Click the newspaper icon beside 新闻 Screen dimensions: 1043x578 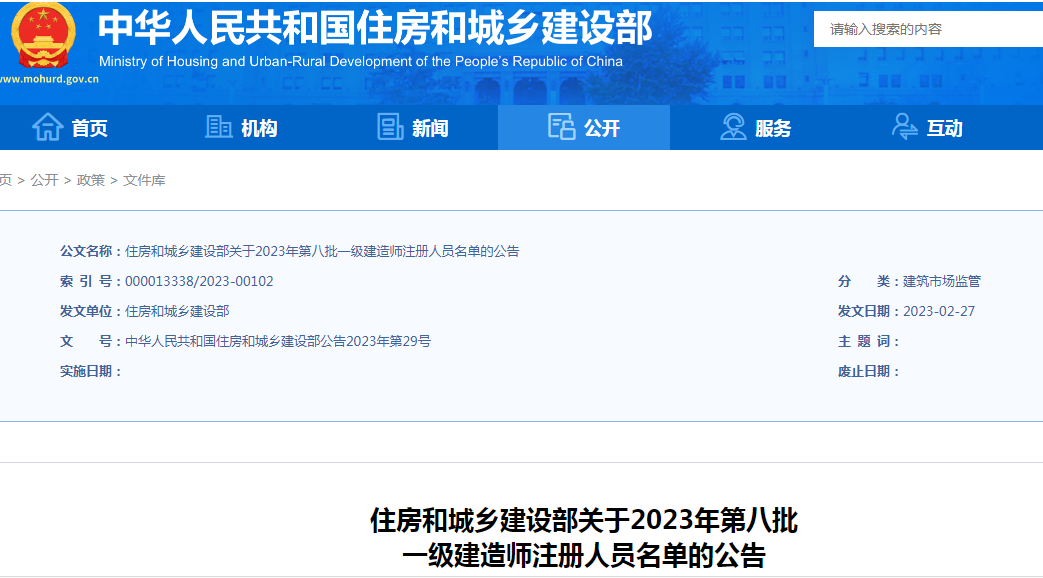pos(390,126)
